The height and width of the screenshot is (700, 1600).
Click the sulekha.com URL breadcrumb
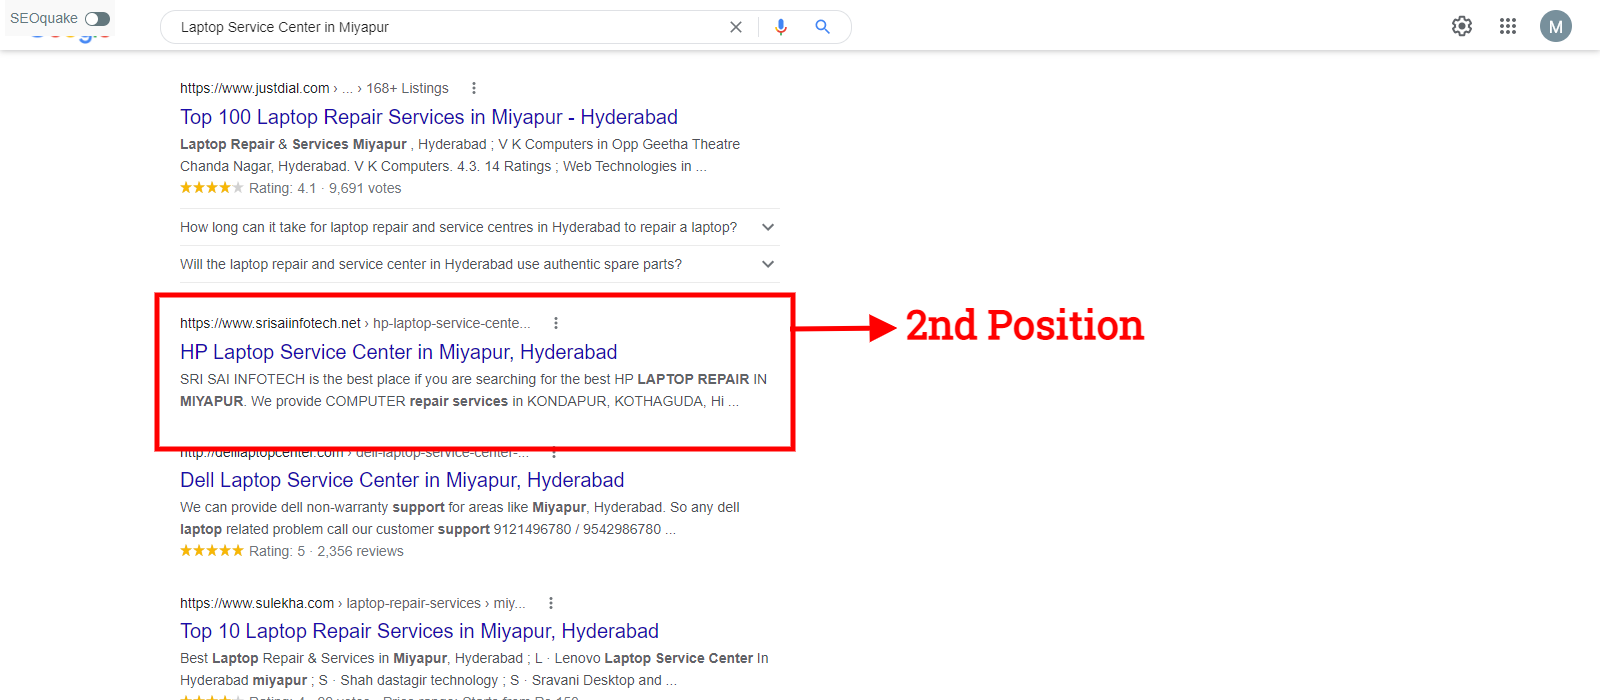click(x=352, y=603)
